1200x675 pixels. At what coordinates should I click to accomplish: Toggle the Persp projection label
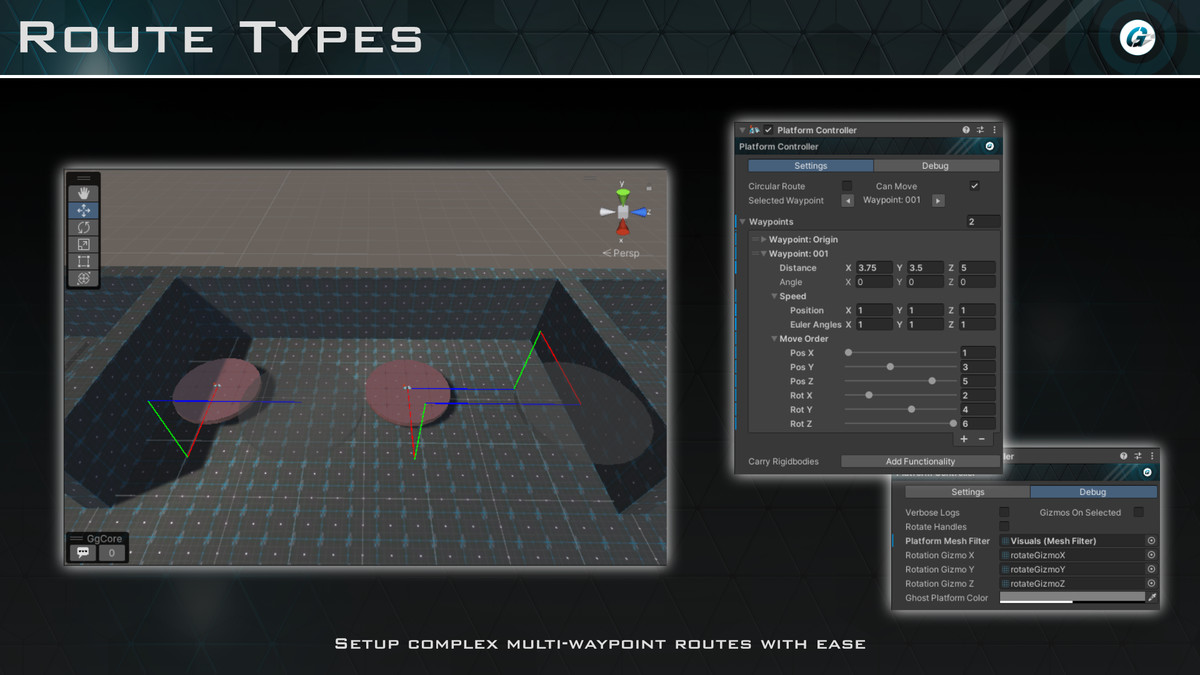621,253
